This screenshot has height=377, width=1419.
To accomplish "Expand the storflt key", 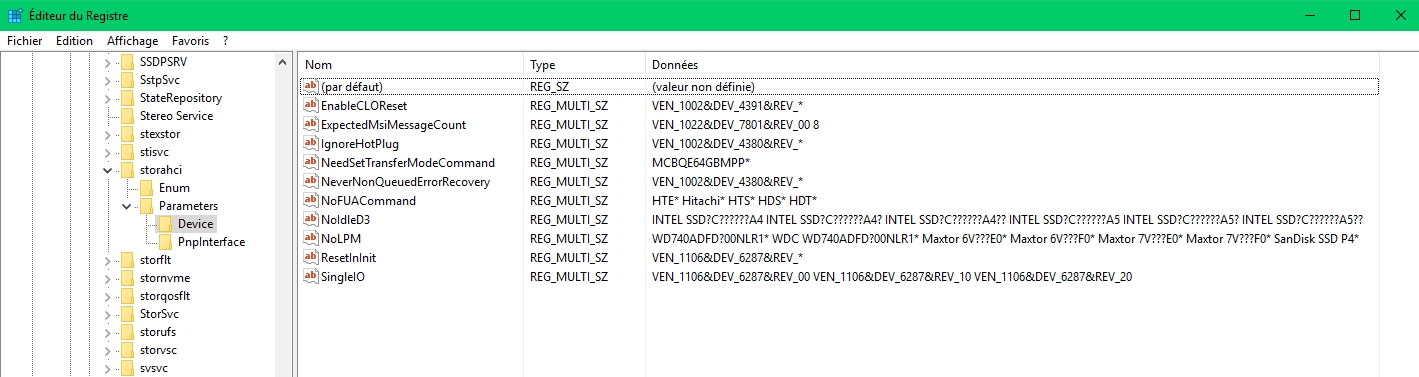I will [x=107, y=260].
